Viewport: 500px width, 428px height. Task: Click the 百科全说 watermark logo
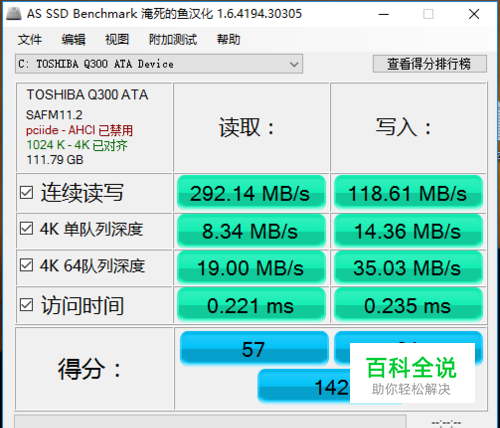(412, 373)
